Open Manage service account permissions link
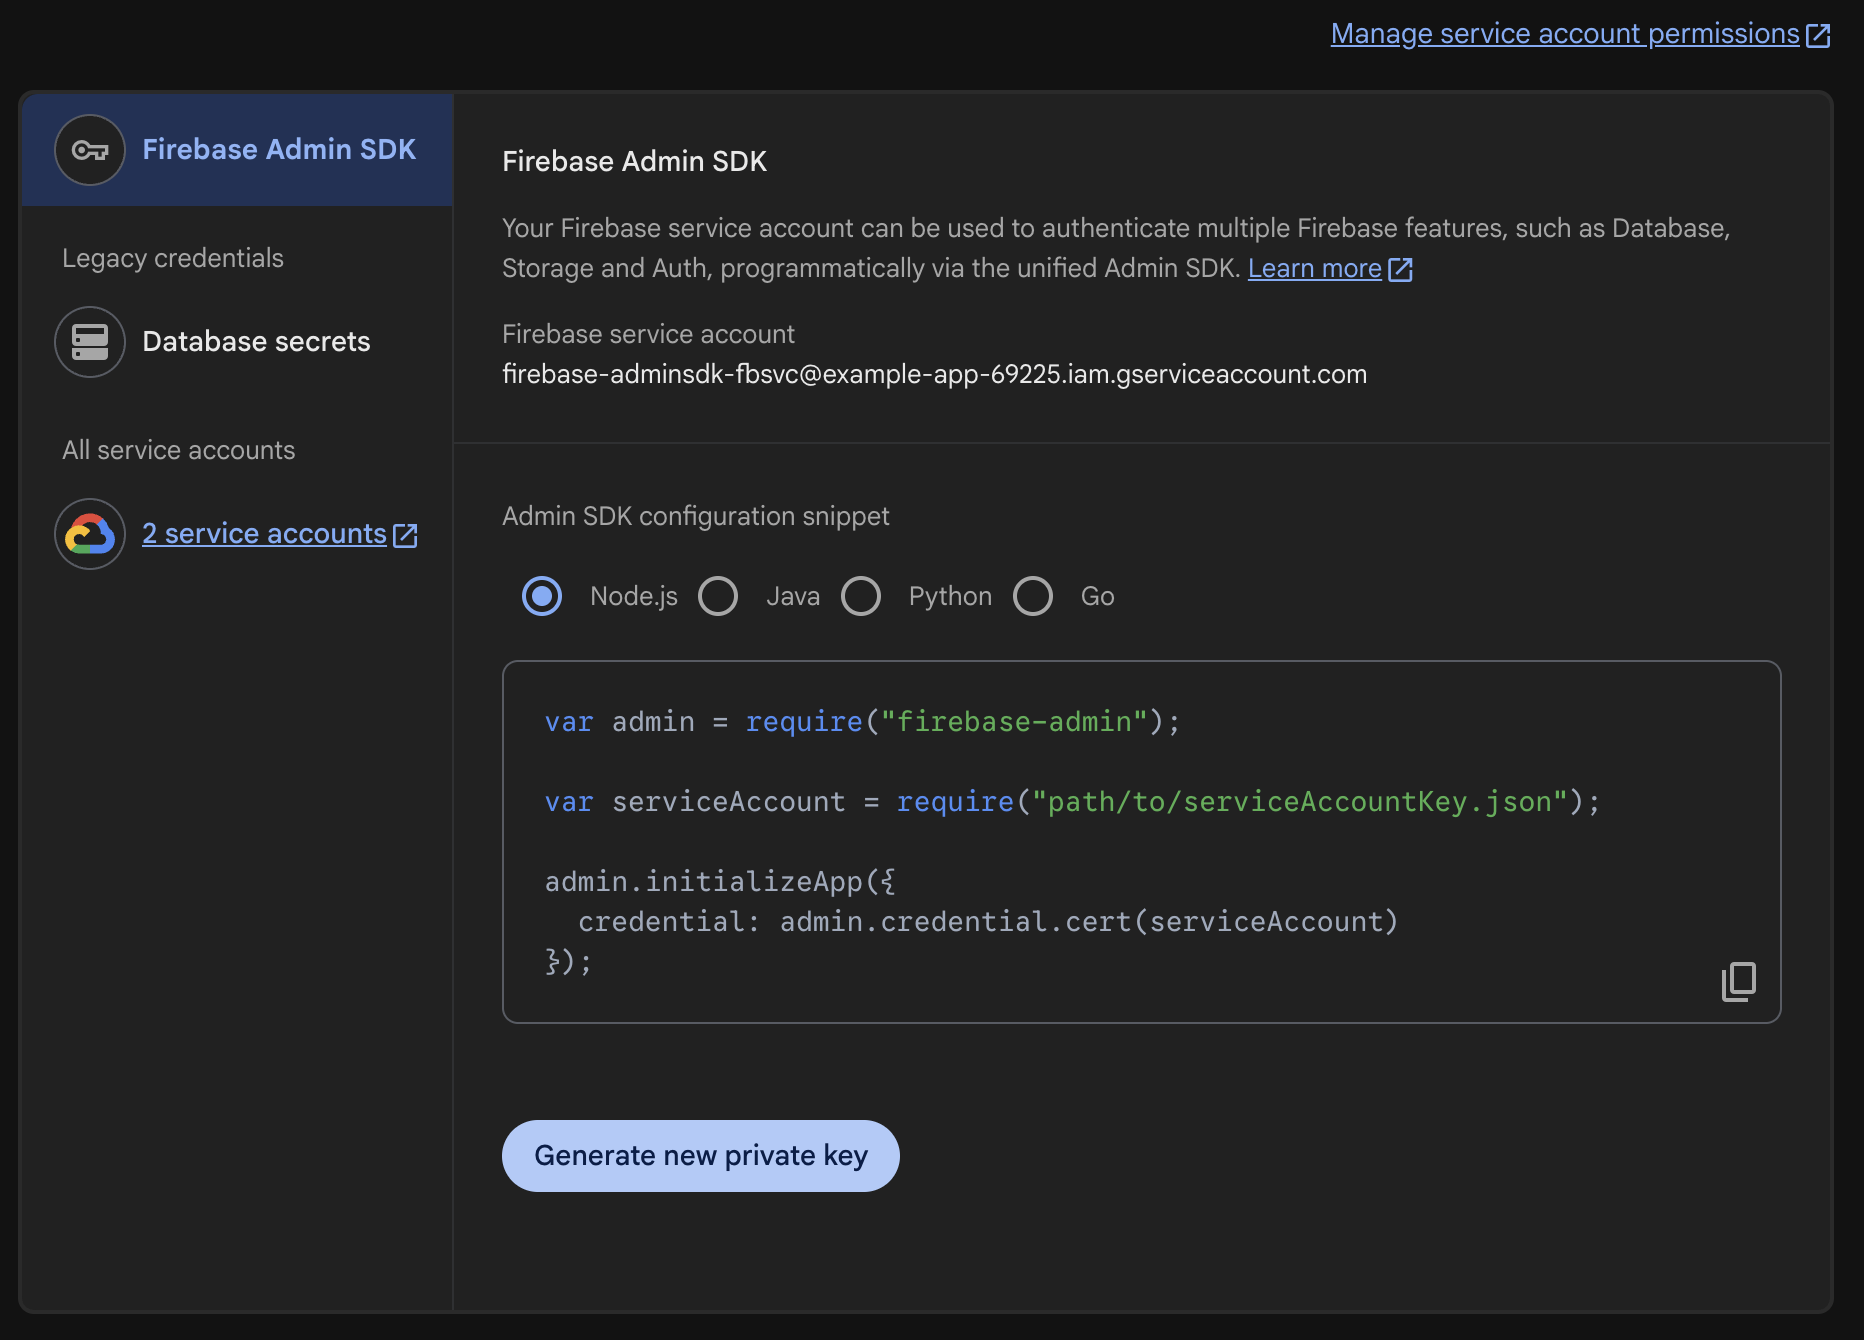Image resolution: width=1864 pixels, height=1340 pixels. coord(1565,34)
